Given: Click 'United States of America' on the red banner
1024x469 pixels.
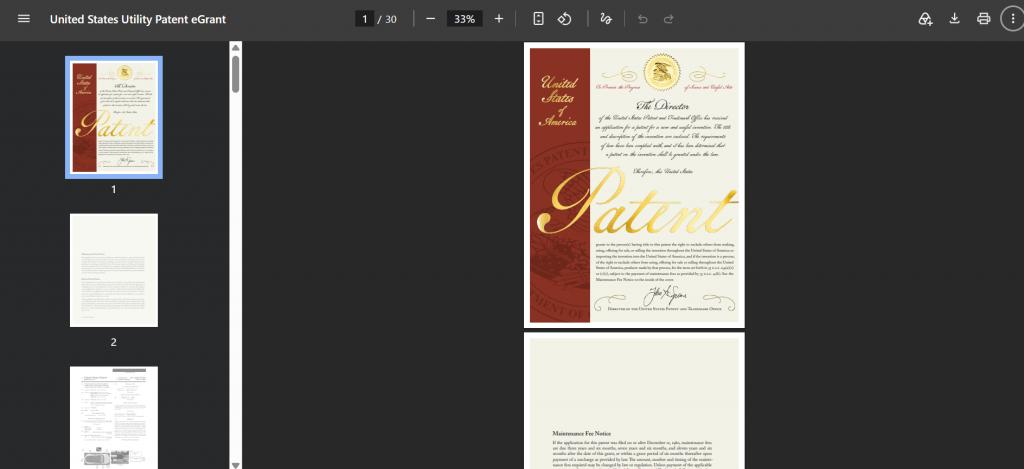Looking at the screenshot, I should (560, 102).
